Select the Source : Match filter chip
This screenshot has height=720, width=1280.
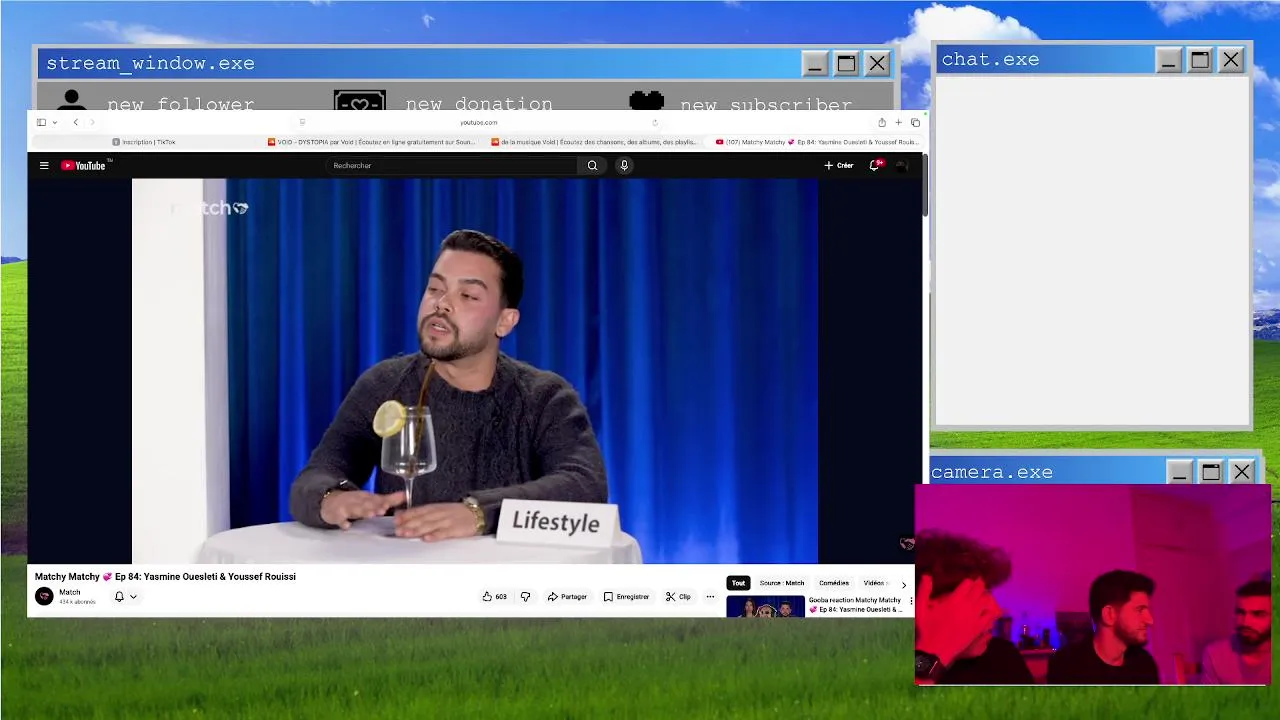(782, 583)
